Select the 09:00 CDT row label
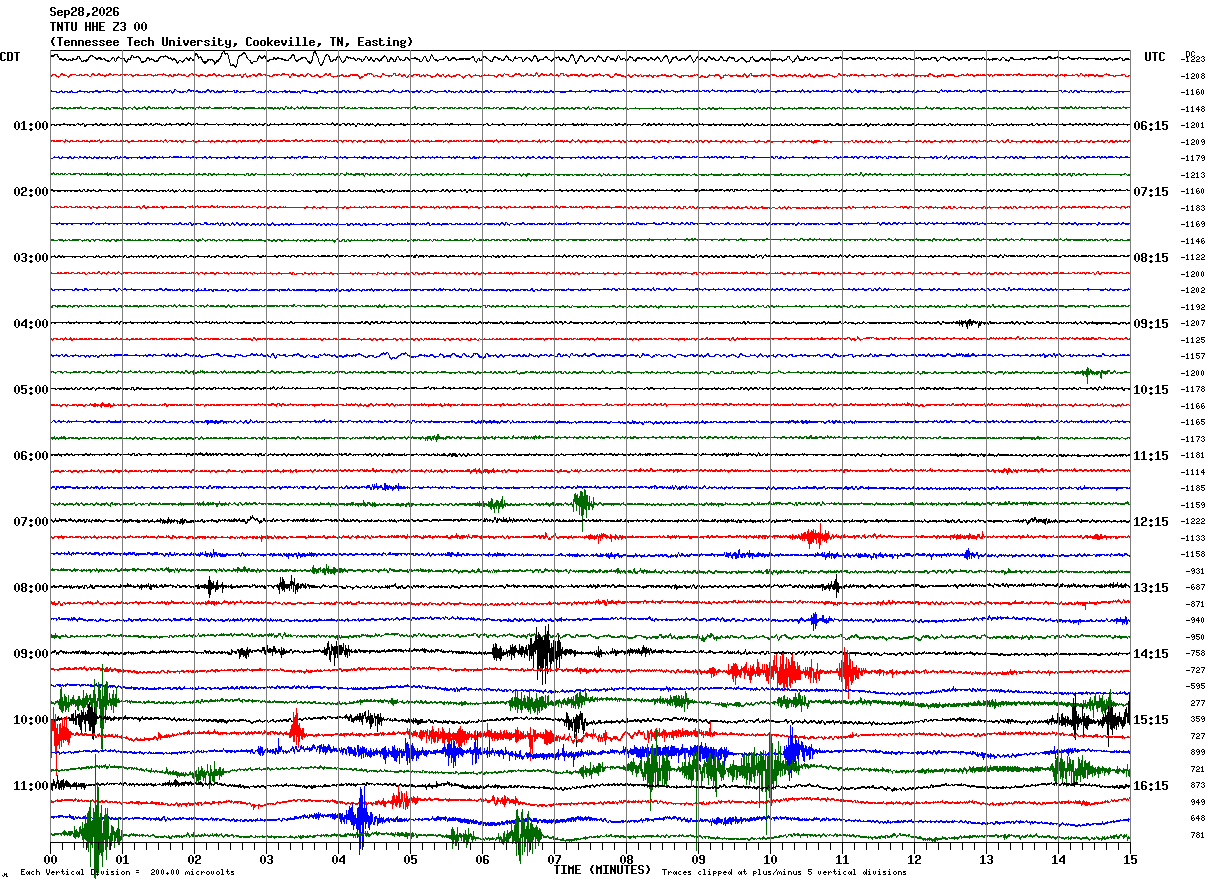1210x886 pixels. [31, 654]
